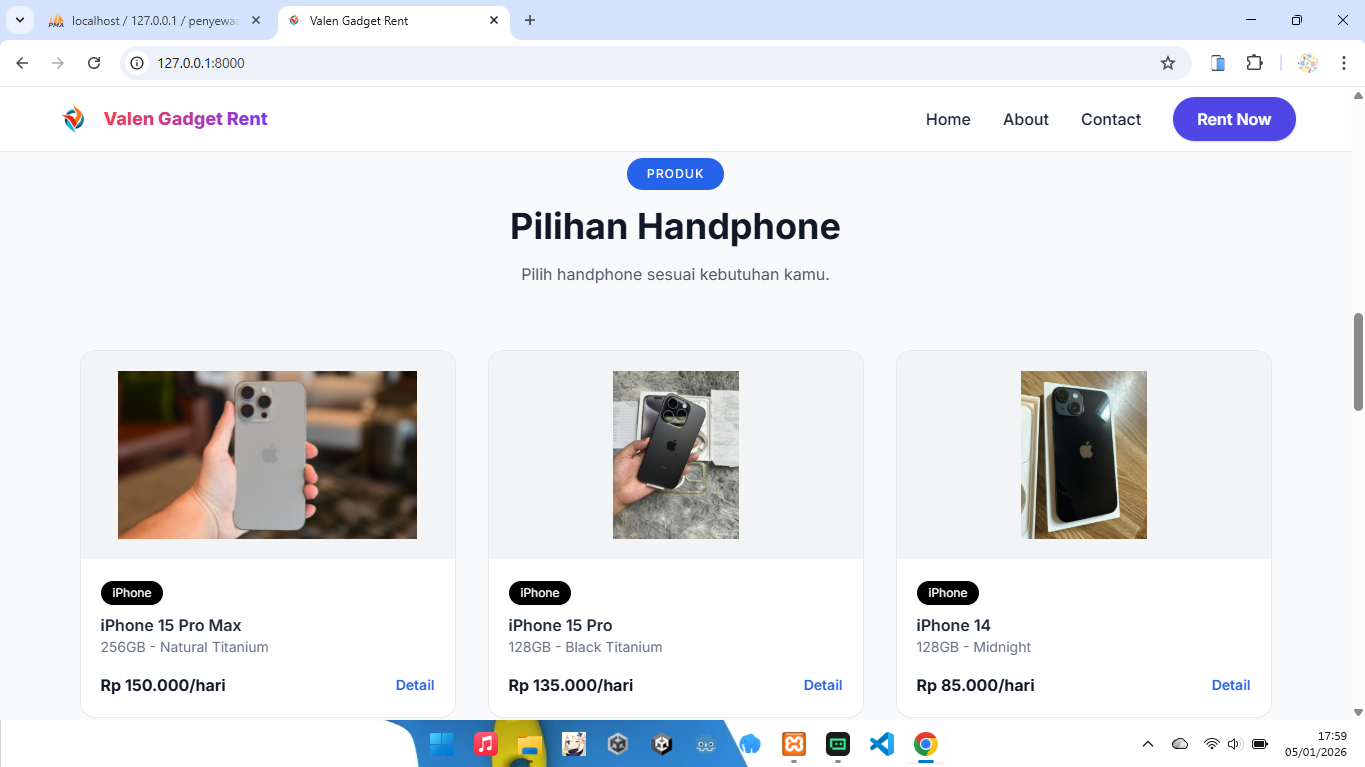Expand the tab search dropdown arrow
The height and width of the screenshot is (767, 1365).
tap(19, 20)
